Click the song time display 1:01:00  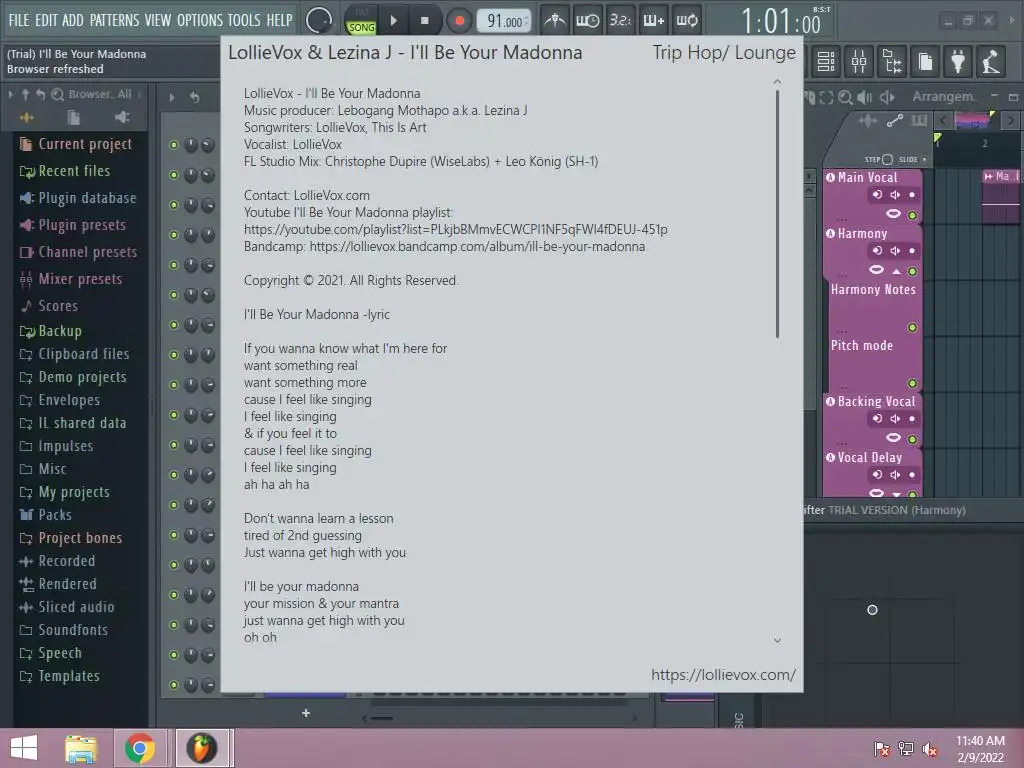click(x=781, y=22)
